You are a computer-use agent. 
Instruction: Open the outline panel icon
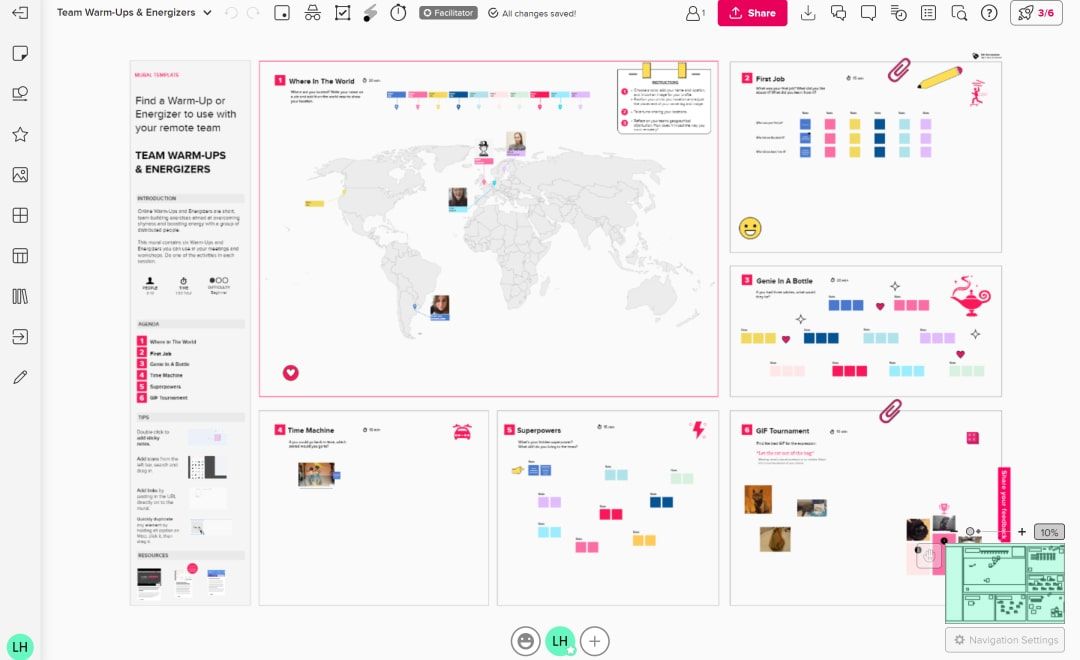[929, 13]
